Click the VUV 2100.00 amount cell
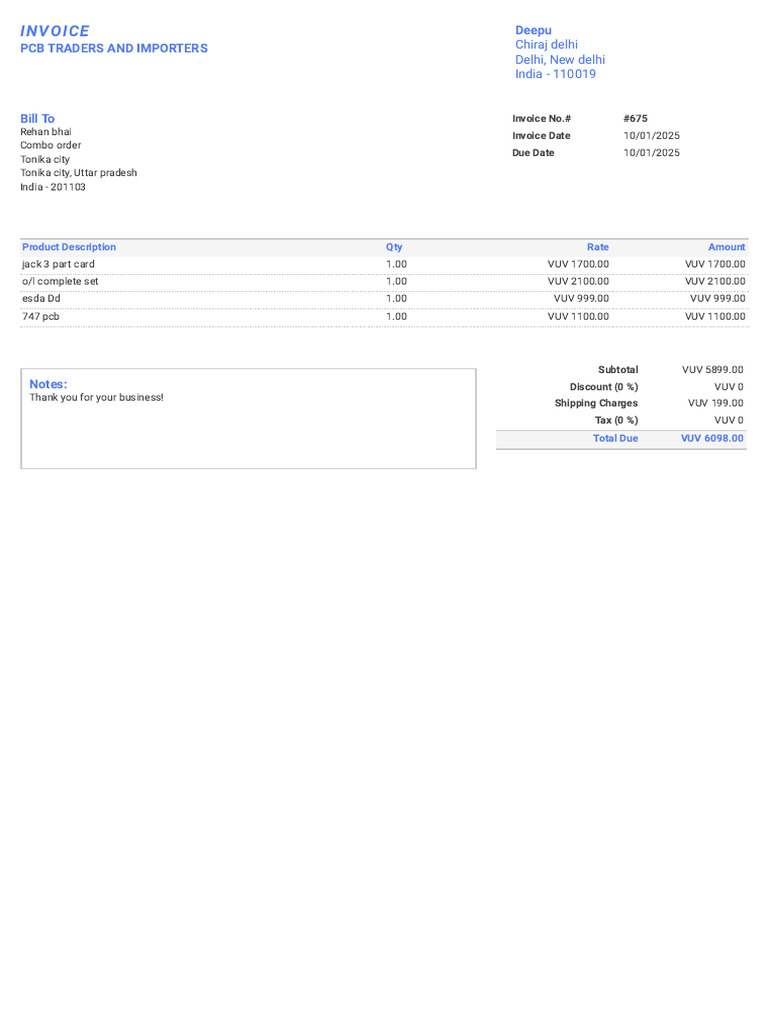 [x=714, y=281]
